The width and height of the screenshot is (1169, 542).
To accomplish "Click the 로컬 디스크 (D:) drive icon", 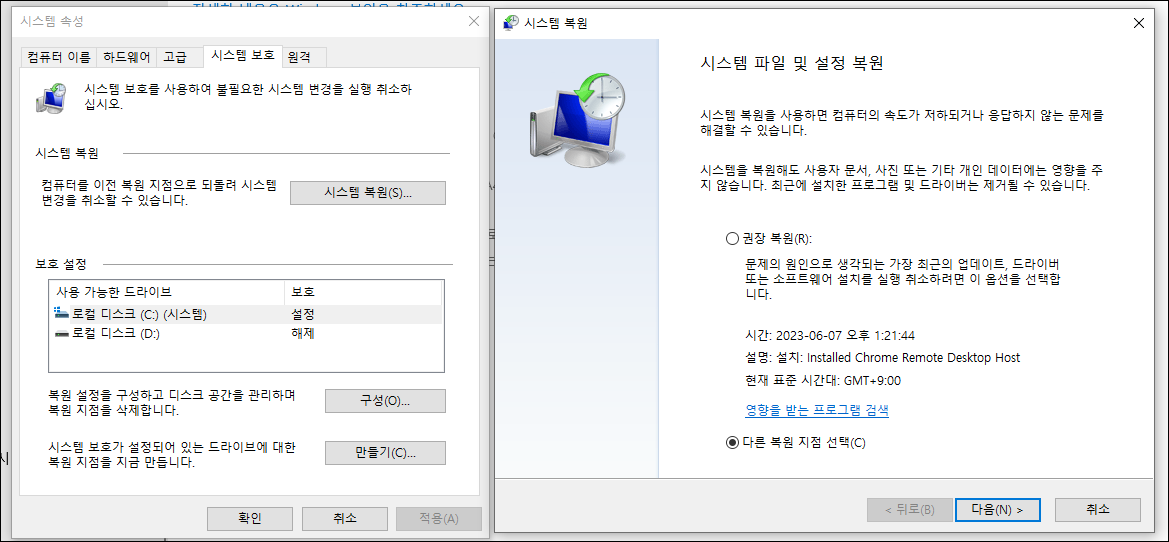I will point(61,334).
